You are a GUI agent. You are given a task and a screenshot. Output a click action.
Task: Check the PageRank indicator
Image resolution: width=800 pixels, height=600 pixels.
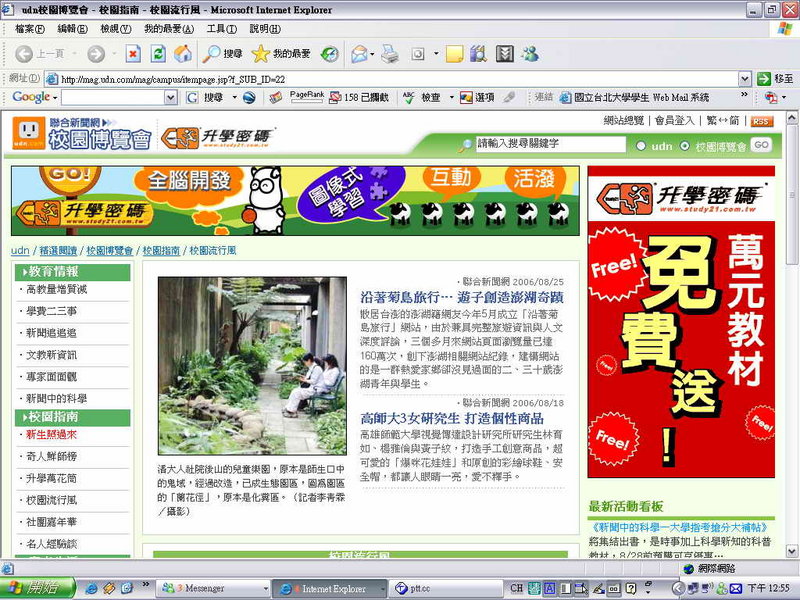[307, 96]
